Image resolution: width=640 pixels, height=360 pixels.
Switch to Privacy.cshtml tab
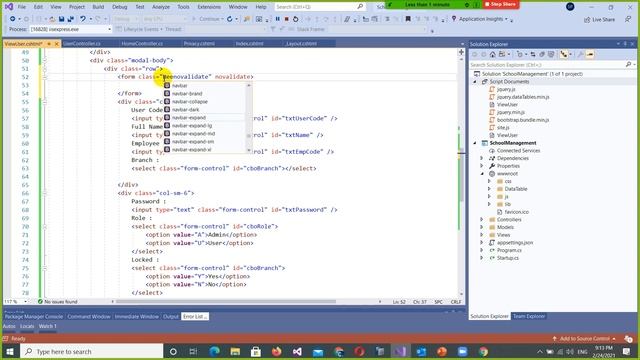pyautogui.click(x=199, y=43)
